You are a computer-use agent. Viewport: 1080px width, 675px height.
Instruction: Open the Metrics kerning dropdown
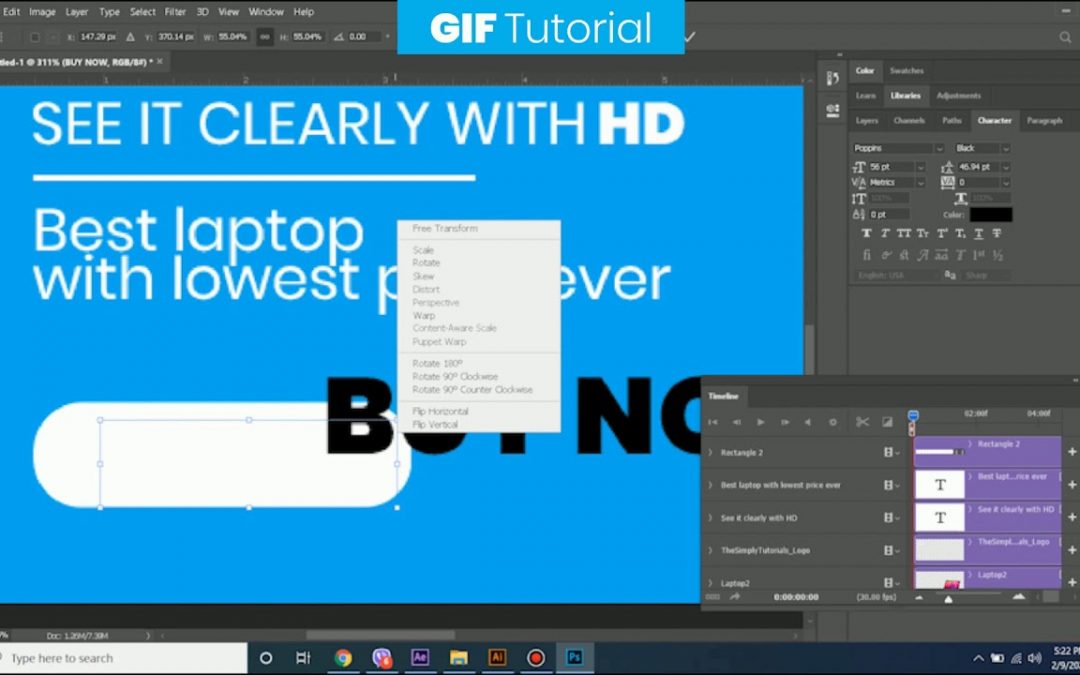(920, 183)
